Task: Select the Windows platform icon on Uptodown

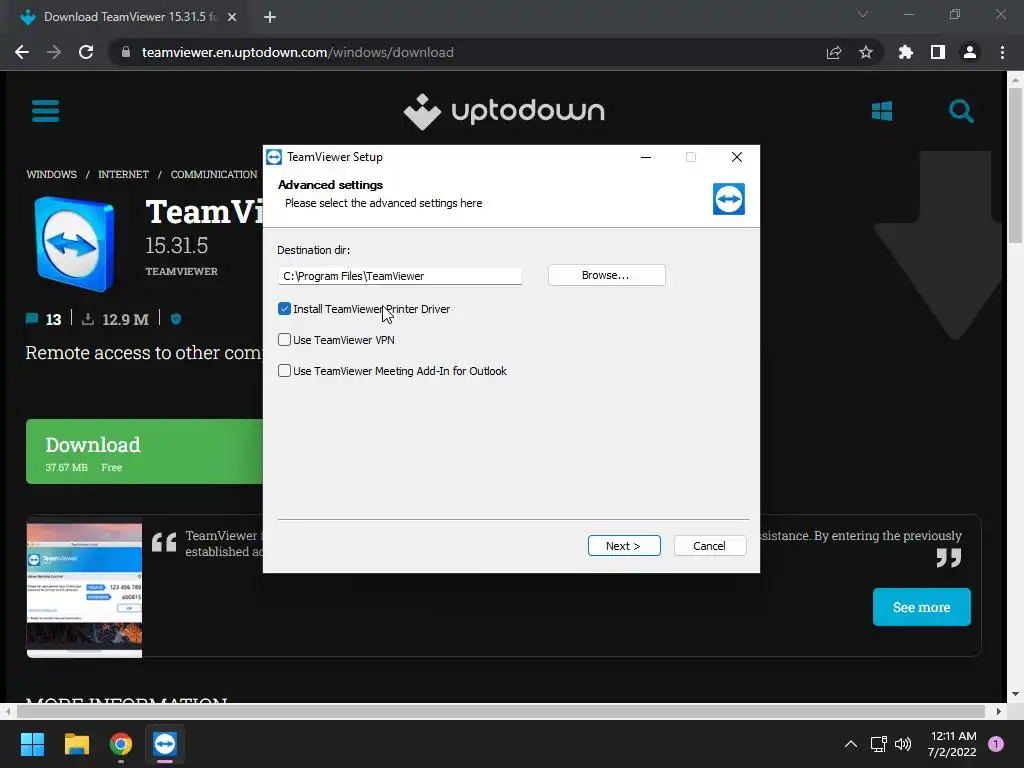Action: (882, 111)
